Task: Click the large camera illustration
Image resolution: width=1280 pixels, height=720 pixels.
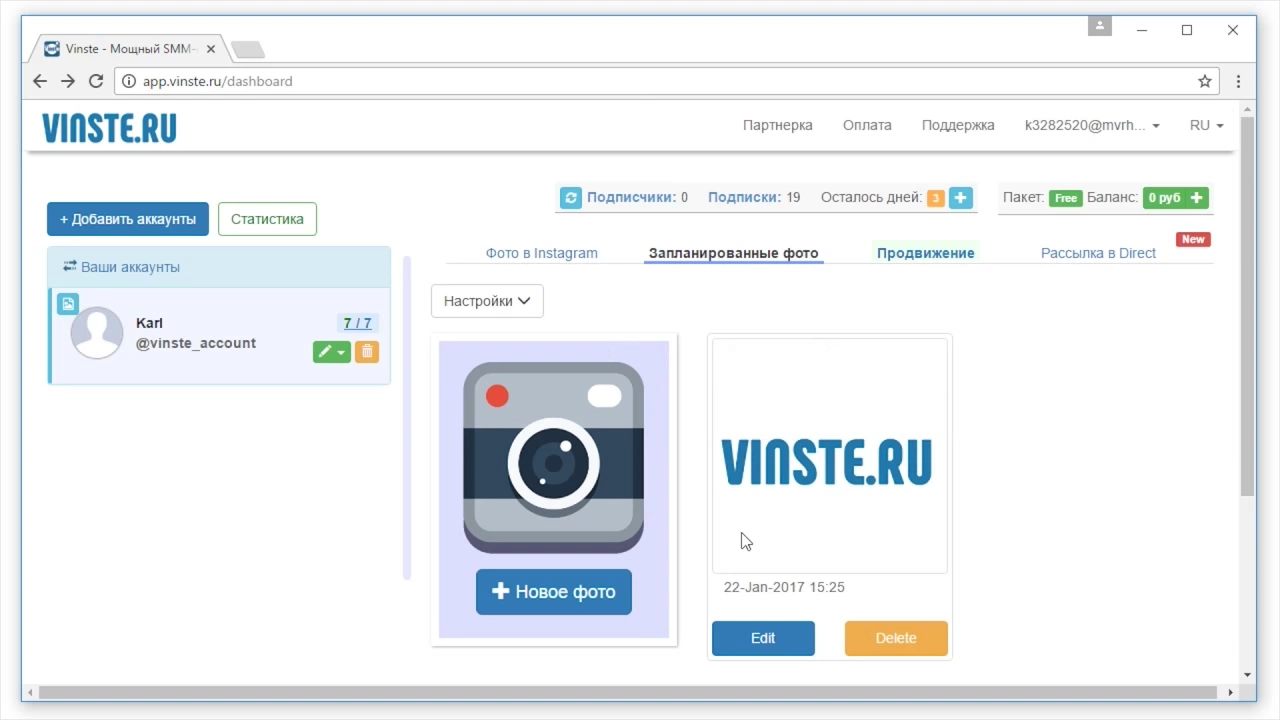Action: (x=553, y=456)
